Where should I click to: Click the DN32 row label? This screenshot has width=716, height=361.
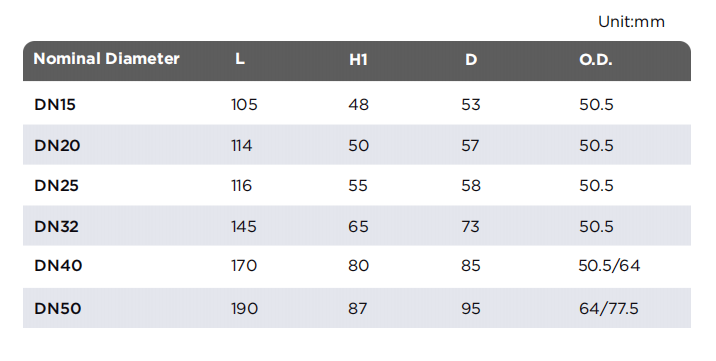[57, 226]
